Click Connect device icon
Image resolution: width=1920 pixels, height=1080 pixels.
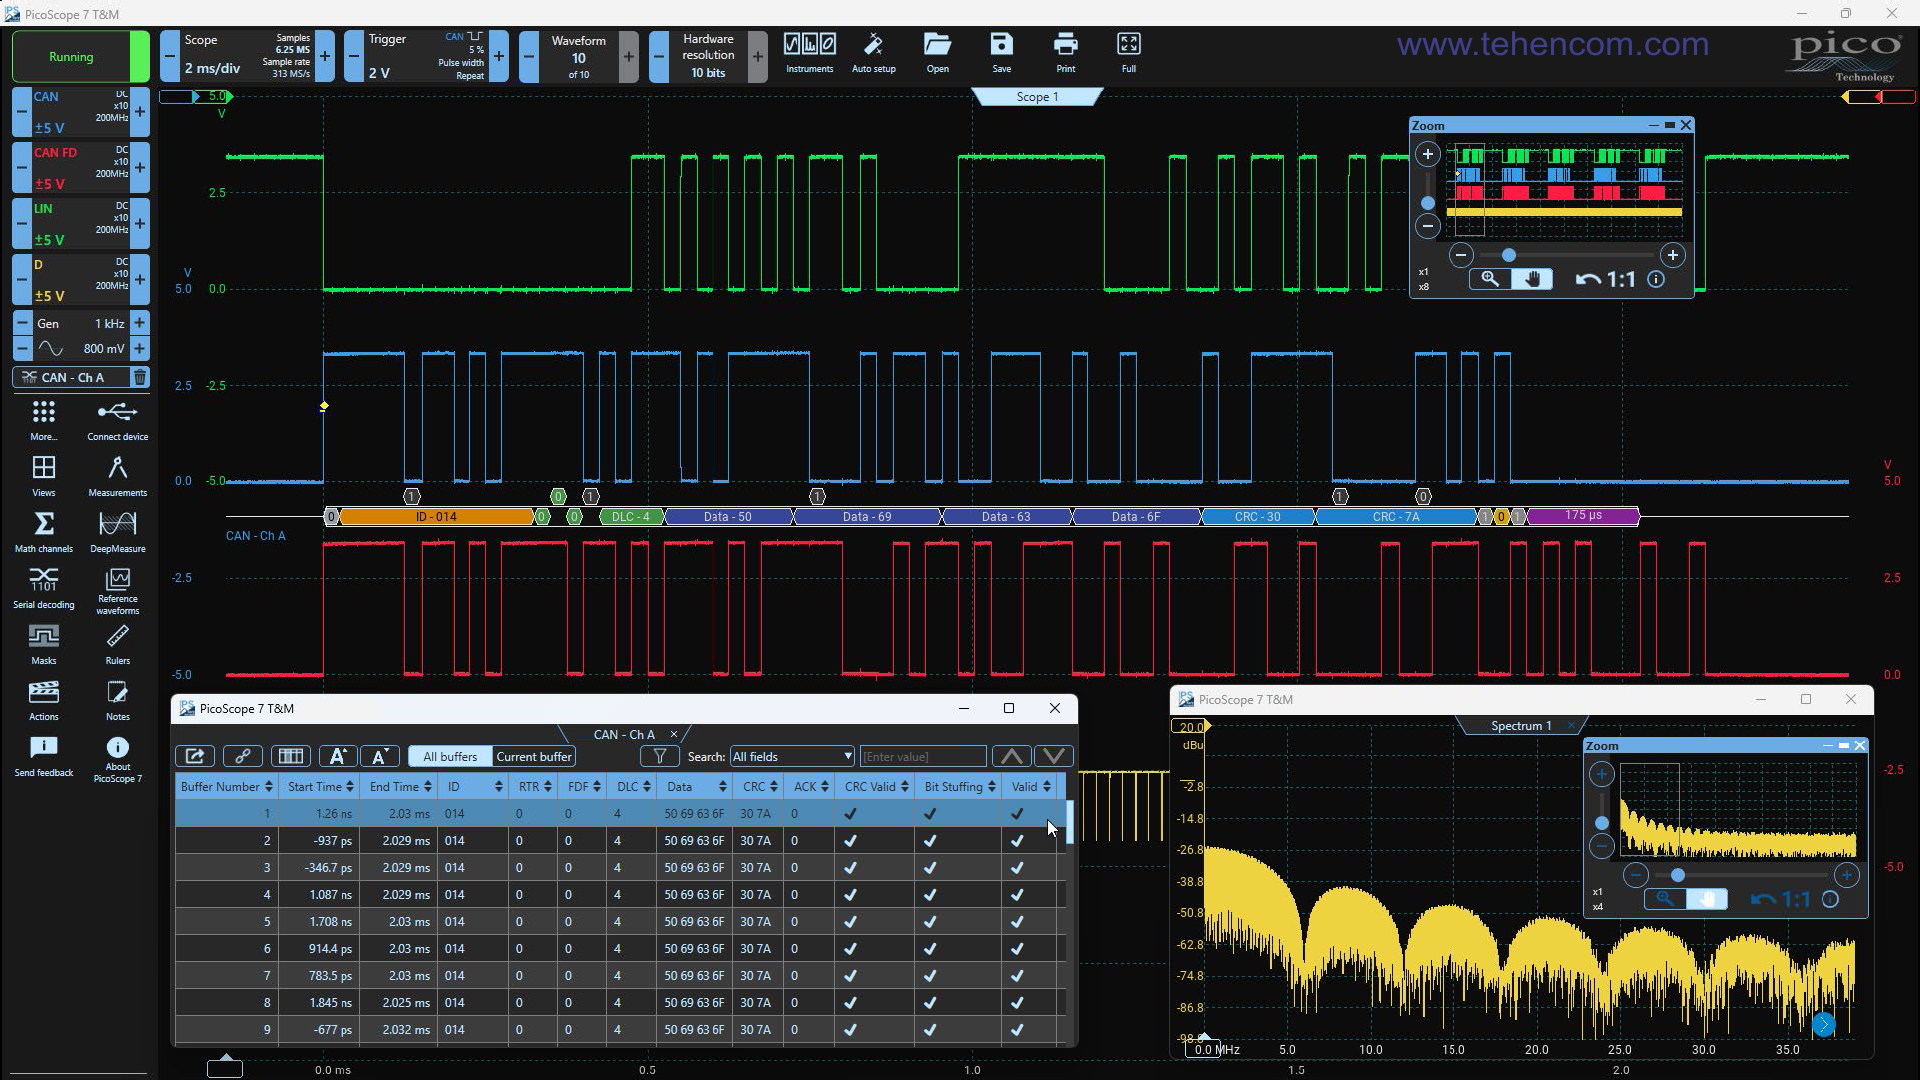(117, 420)
